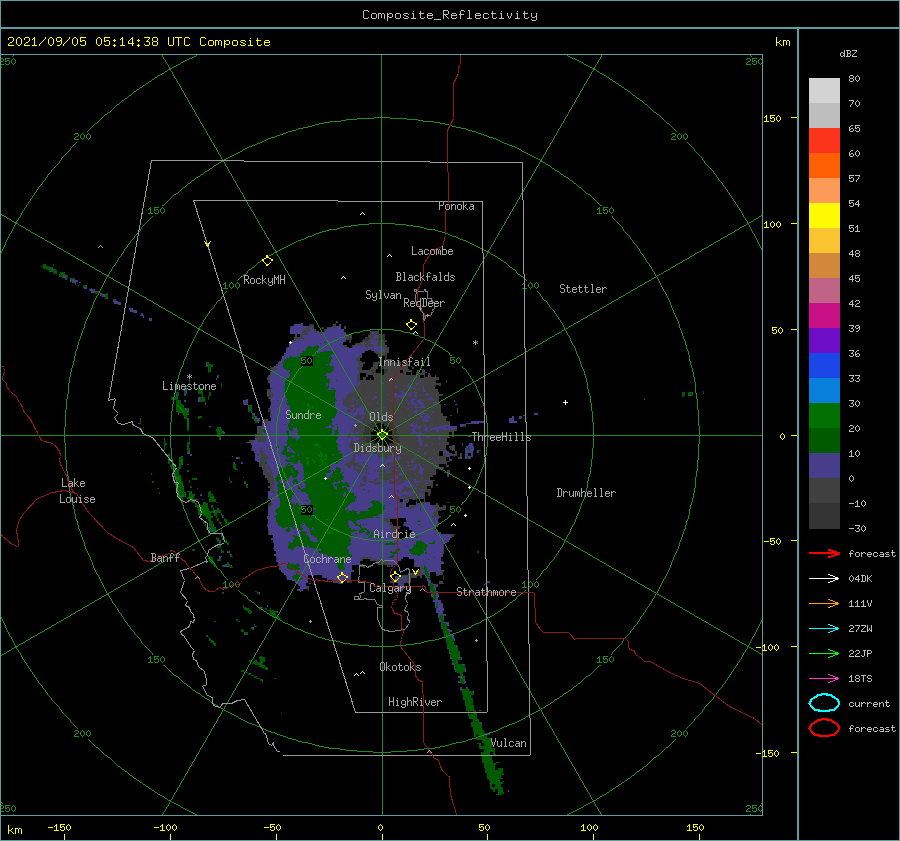Screen dimensions: 900x841
Task: Click the blue 33 dBZ swatch
Action: click(824, 365)
